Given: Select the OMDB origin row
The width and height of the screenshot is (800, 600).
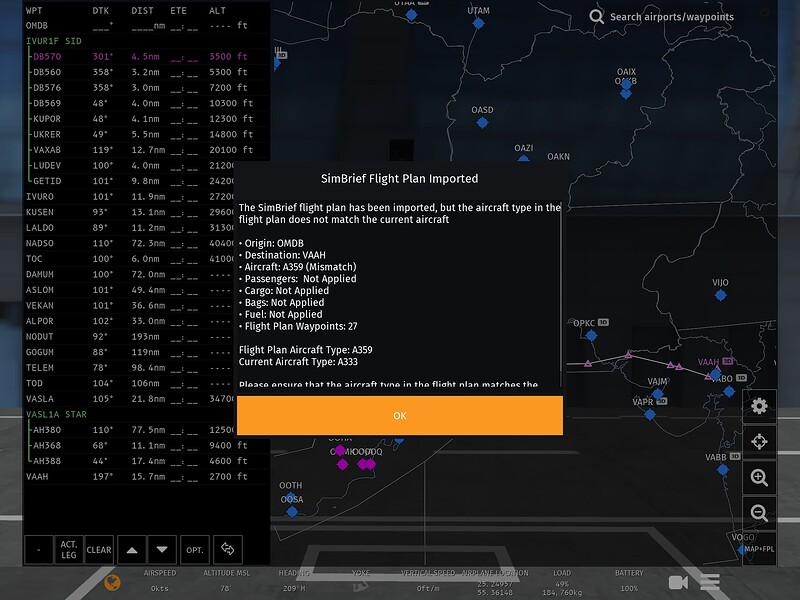Looking at the screenshot, I should pyautogui.click(x=146, y=26).
